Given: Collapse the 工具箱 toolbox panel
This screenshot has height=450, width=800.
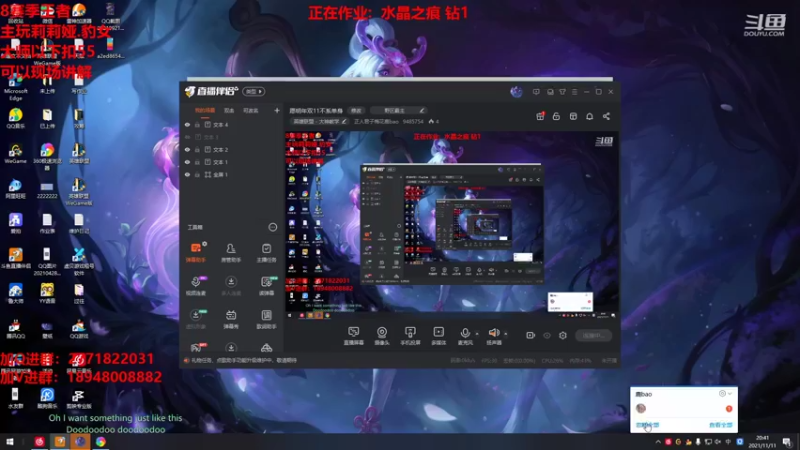Looking at the screenshot, I should tap(272, 227).
